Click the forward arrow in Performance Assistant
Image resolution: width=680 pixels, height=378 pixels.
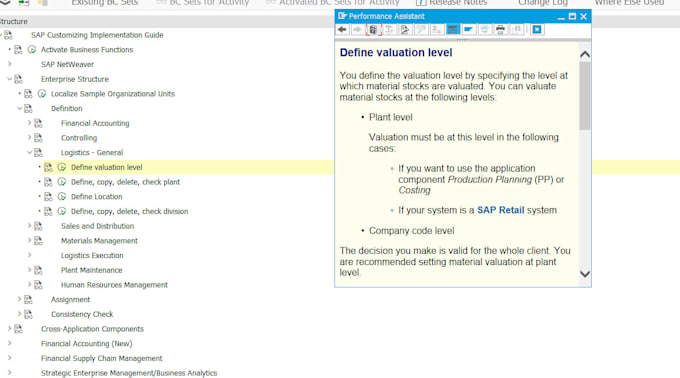tap(357, 29)
